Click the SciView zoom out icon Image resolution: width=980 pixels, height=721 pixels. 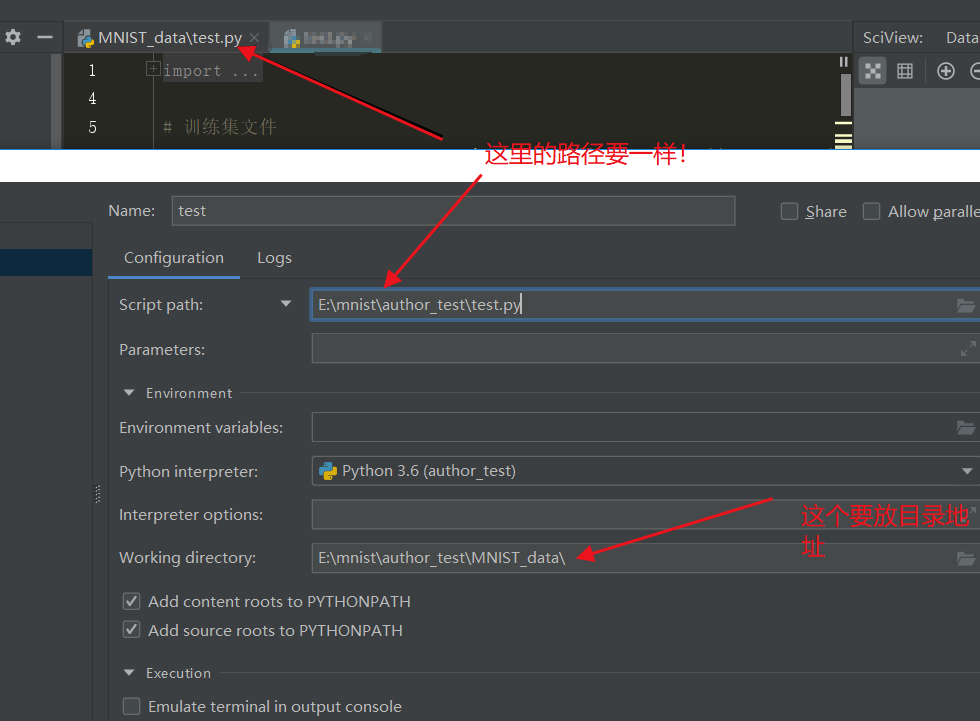975,71
